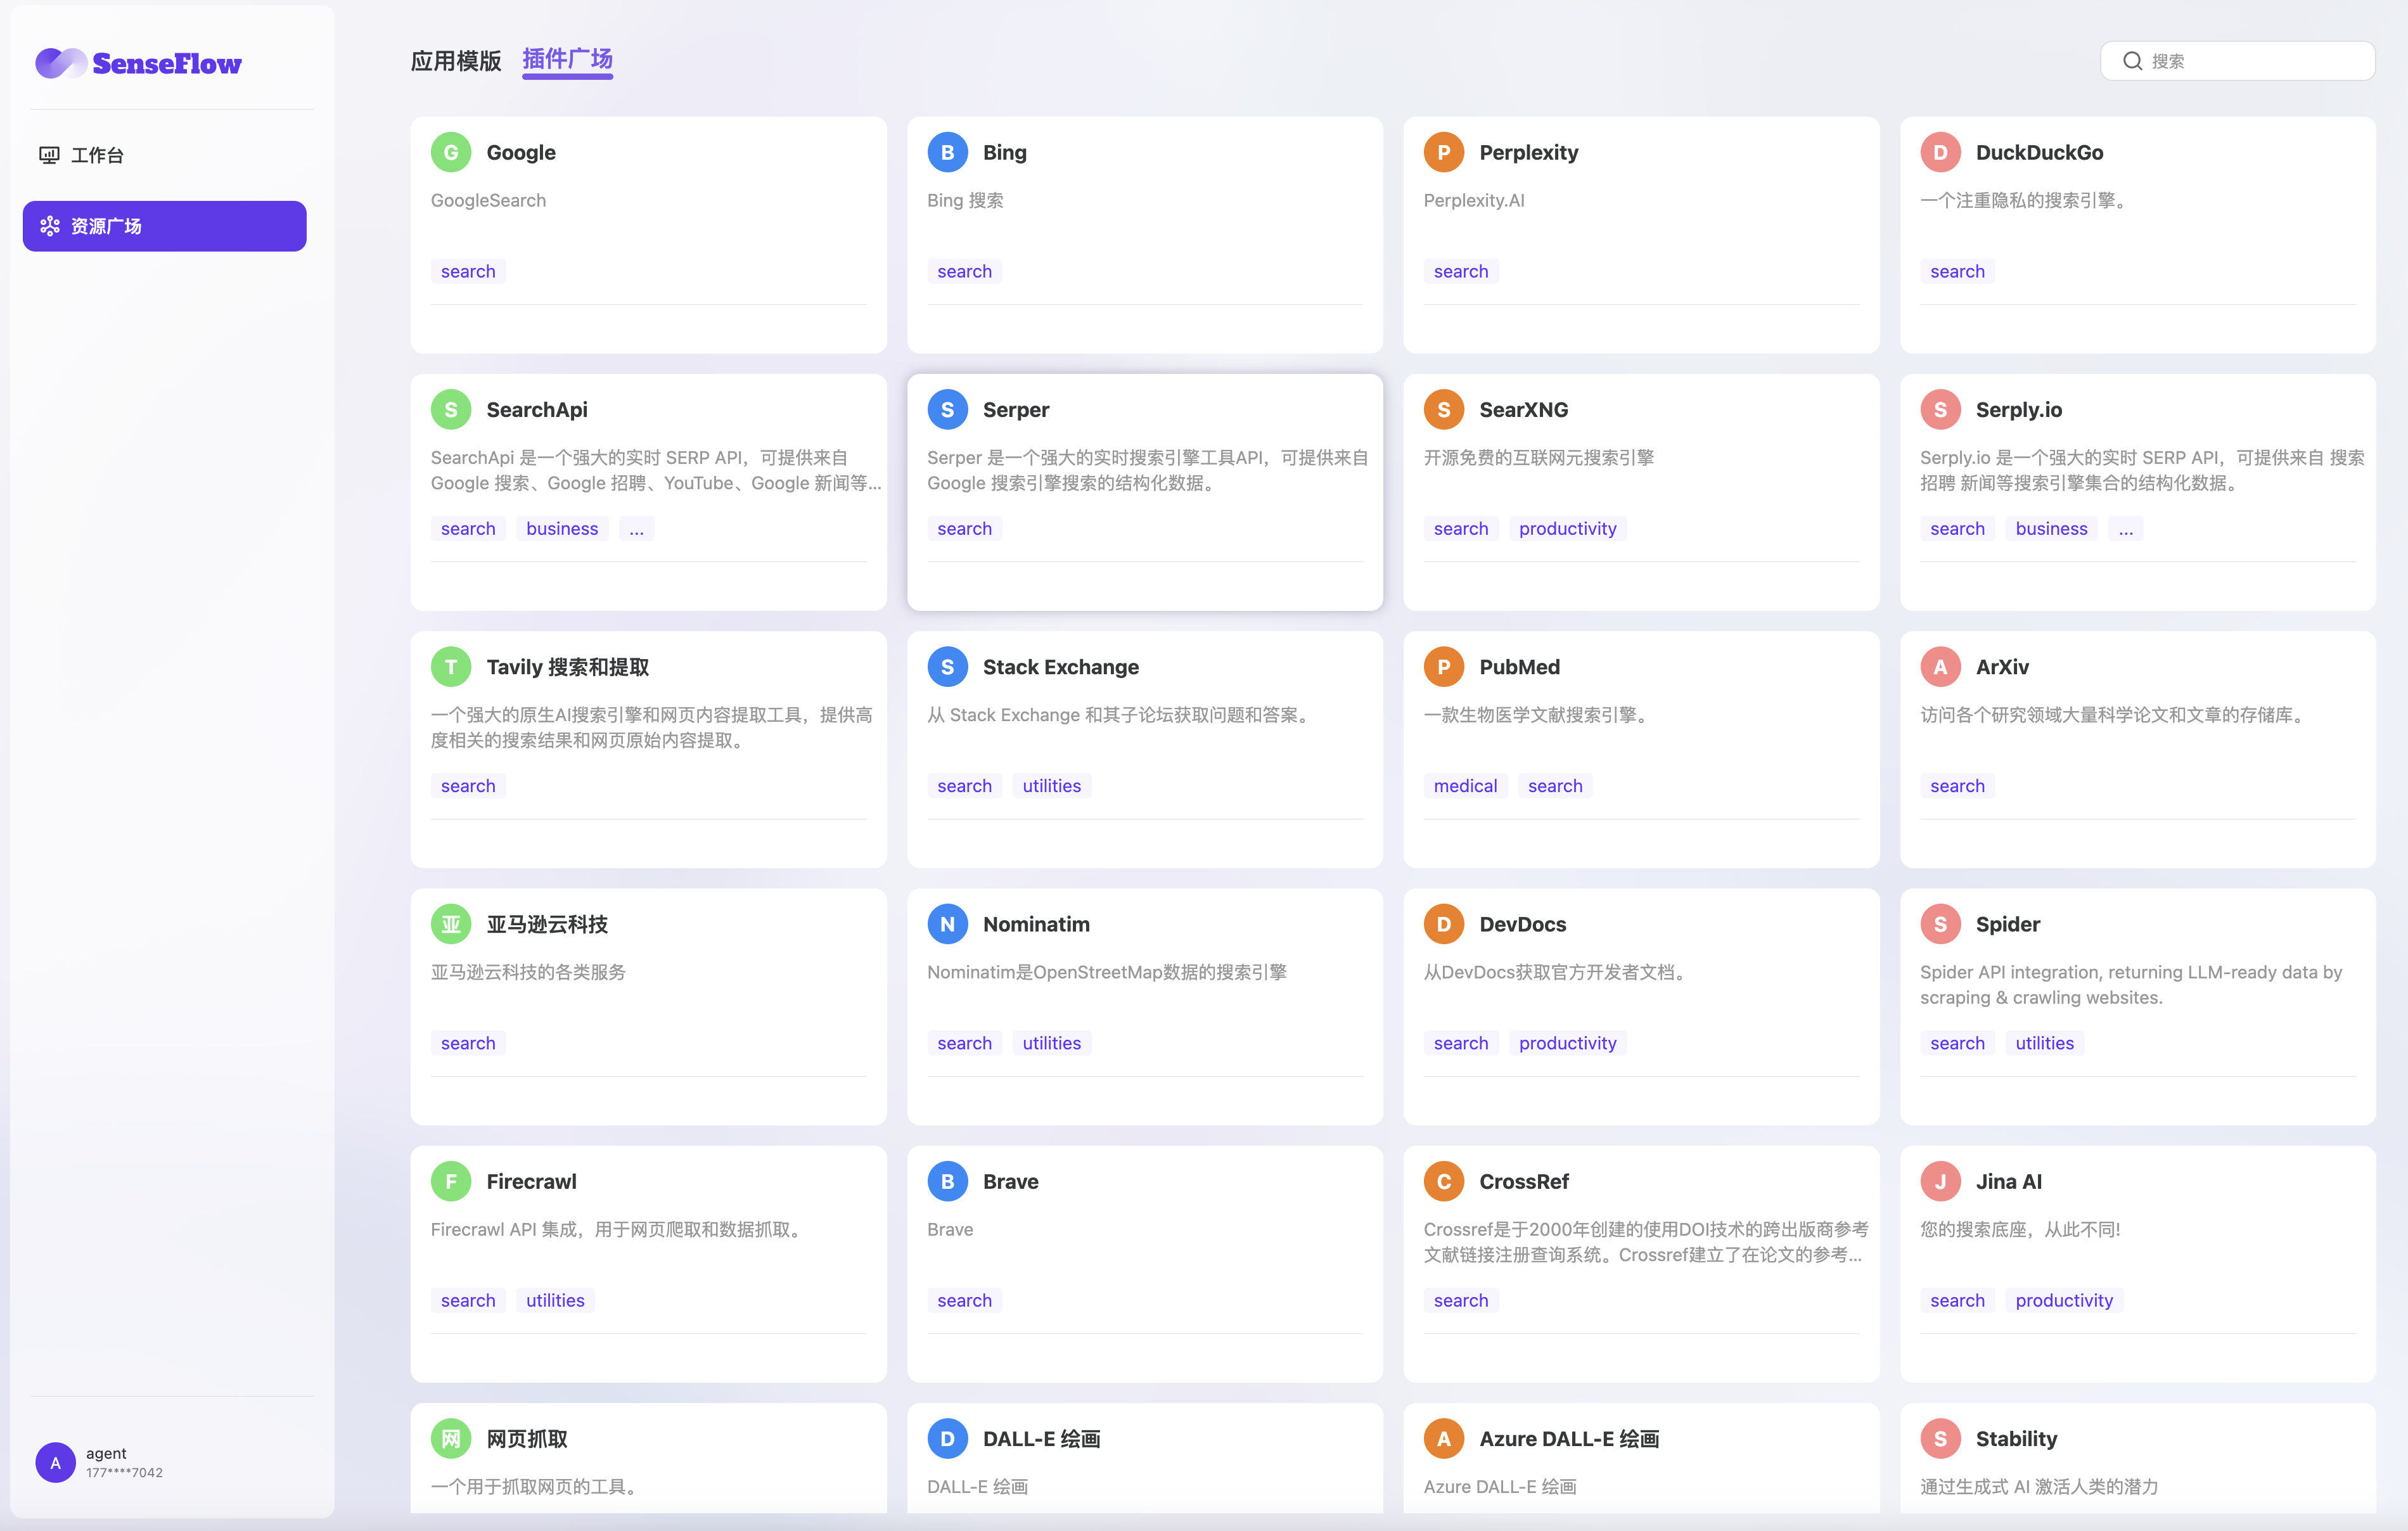Click the agent user avatar

click(55, 1462)
